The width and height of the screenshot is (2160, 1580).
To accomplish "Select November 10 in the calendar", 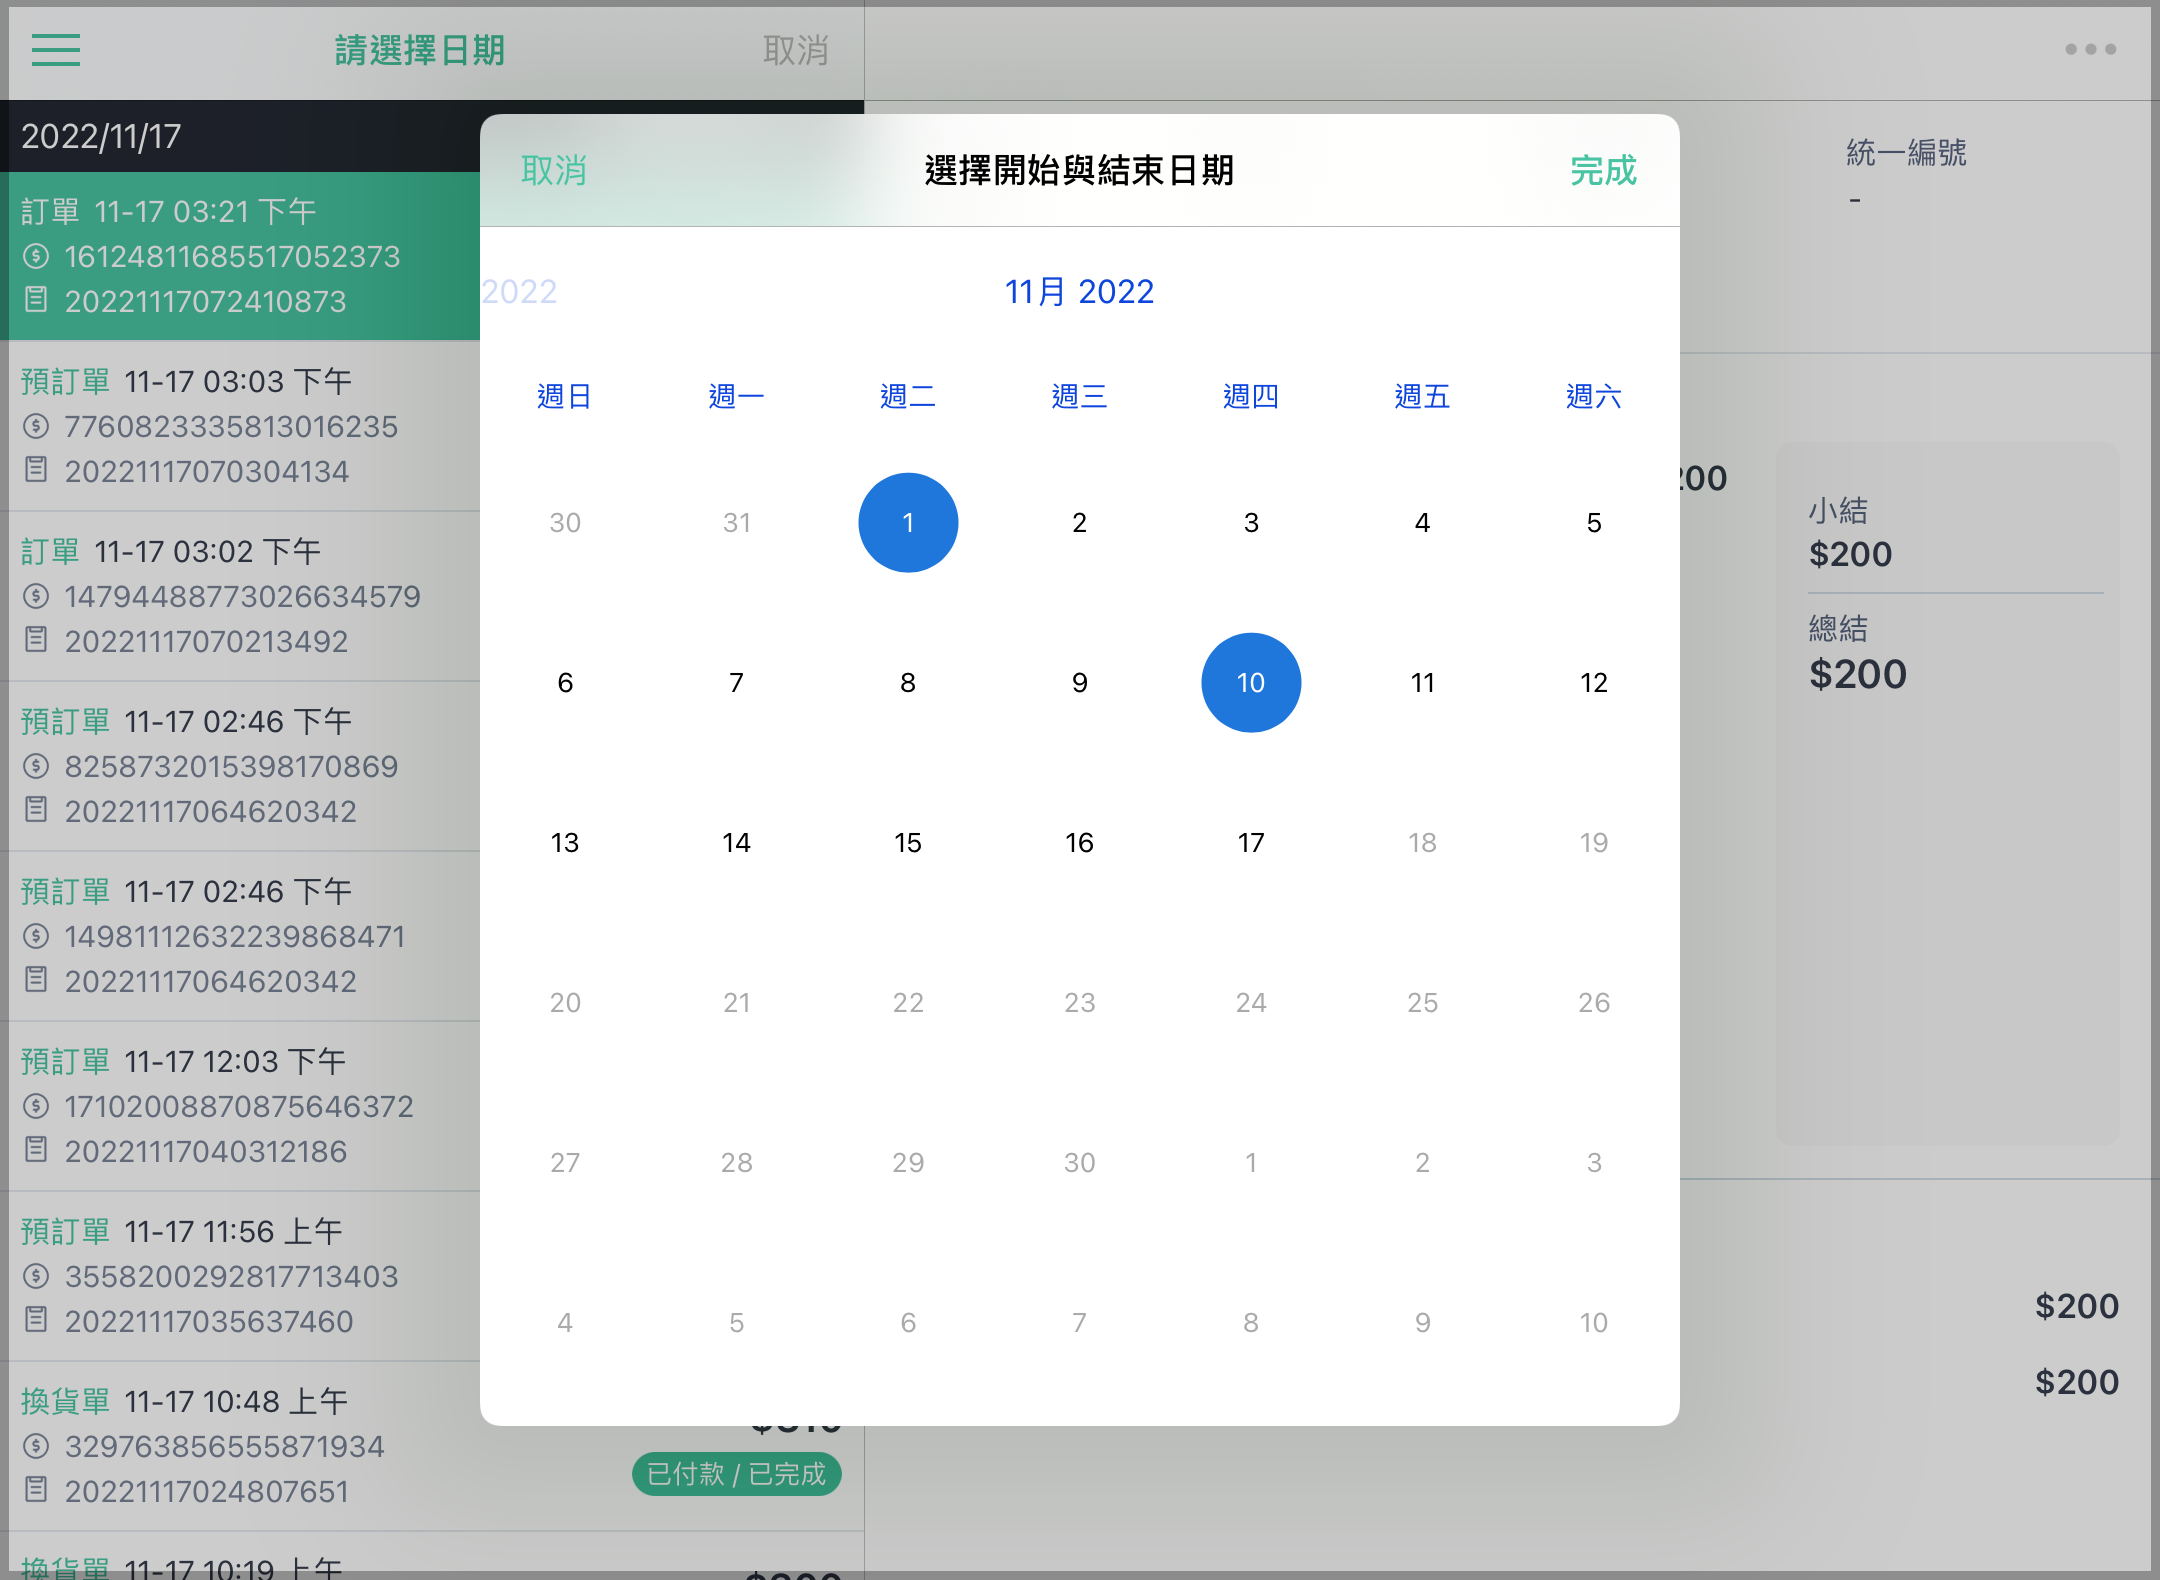I will [x=1251, y=682].
